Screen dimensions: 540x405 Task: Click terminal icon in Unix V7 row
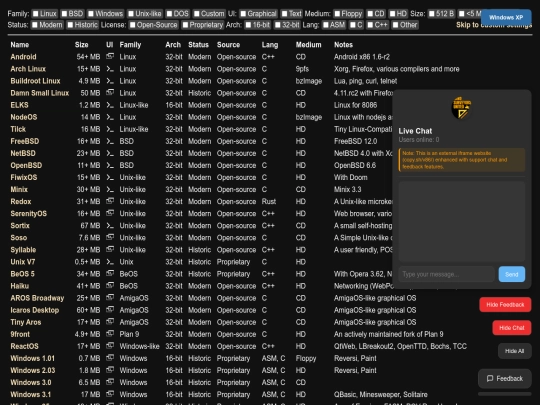click(110, 262)
